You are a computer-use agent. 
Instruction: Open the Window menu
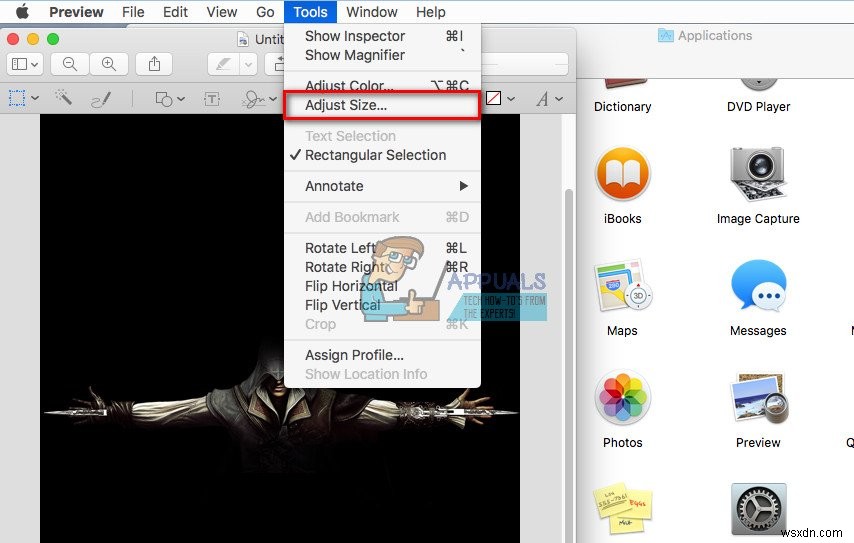tap(372, 11)
